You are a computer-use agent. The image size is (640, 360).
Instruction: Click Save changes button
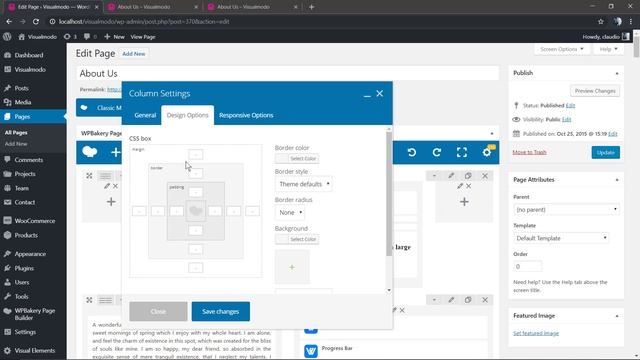tap(220, 311)
